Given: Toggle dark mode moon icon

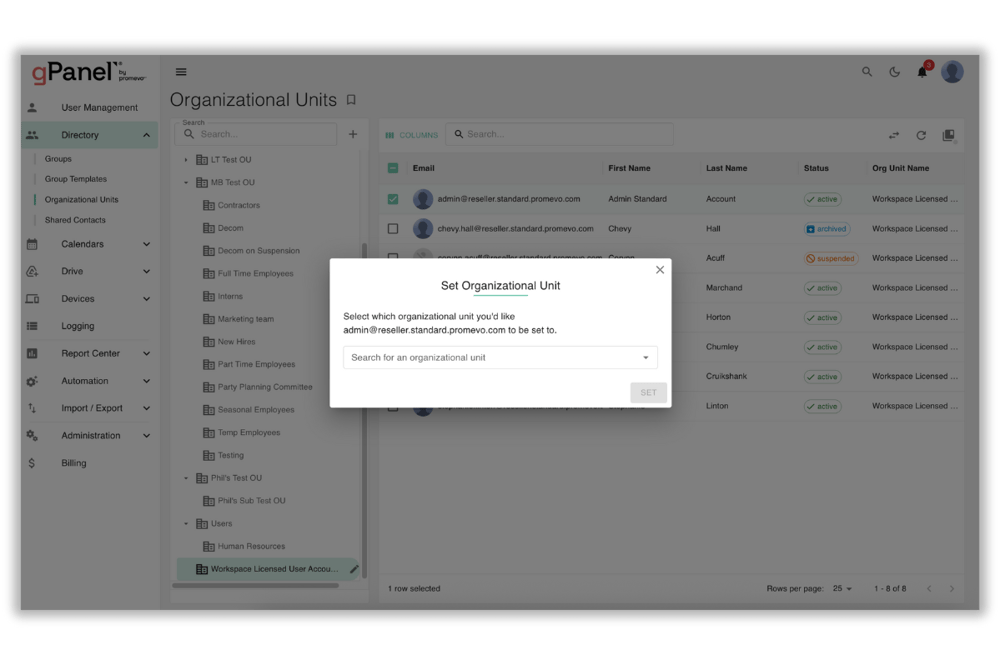Looking at the screenshot, I should tap(895, 72).
